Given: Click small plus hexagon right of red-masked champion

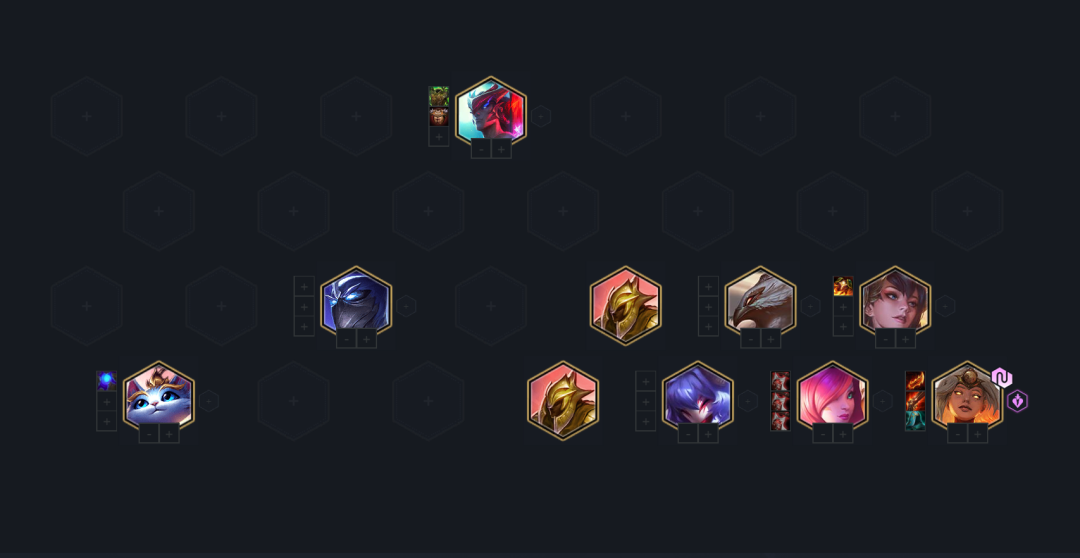Looking at the screenshot, I should (x=541, y=116).
